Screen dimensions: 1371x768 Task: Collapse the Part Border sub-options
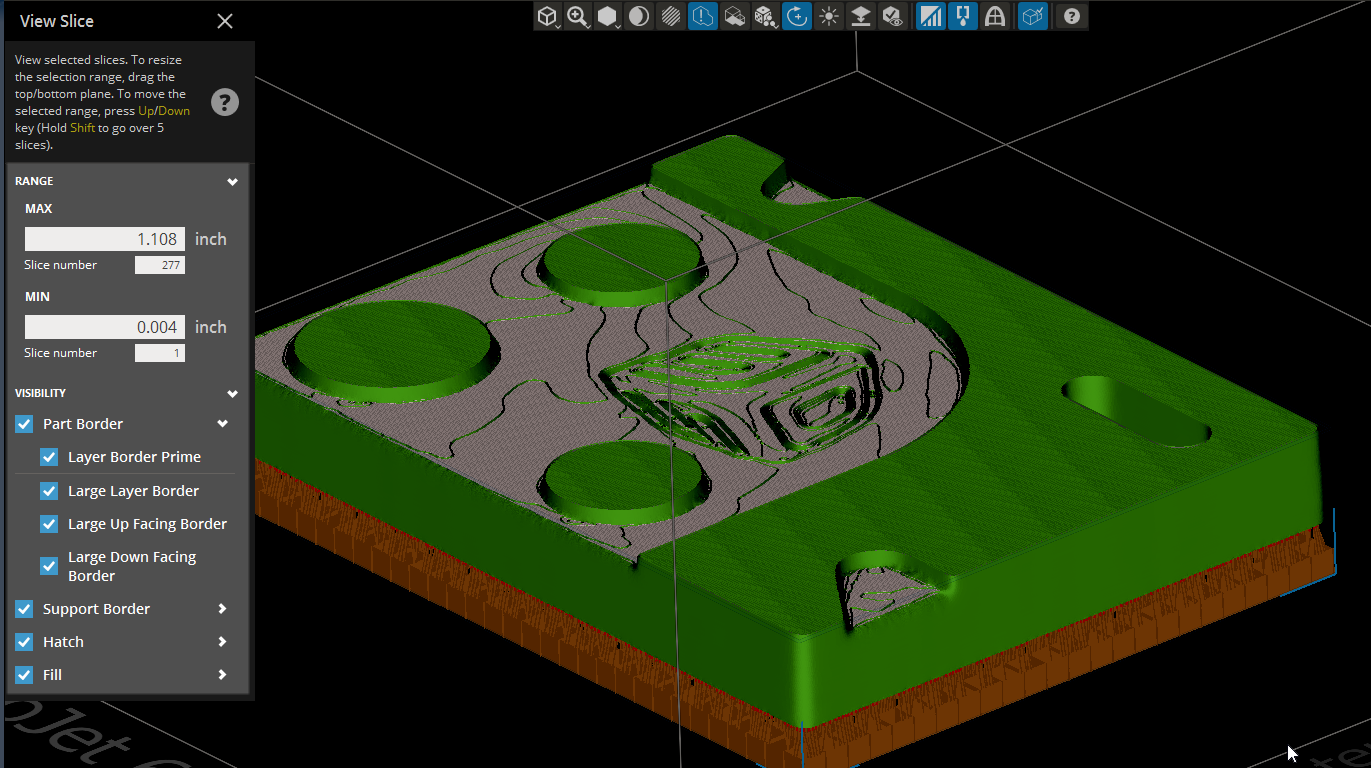tap(223, 424)
